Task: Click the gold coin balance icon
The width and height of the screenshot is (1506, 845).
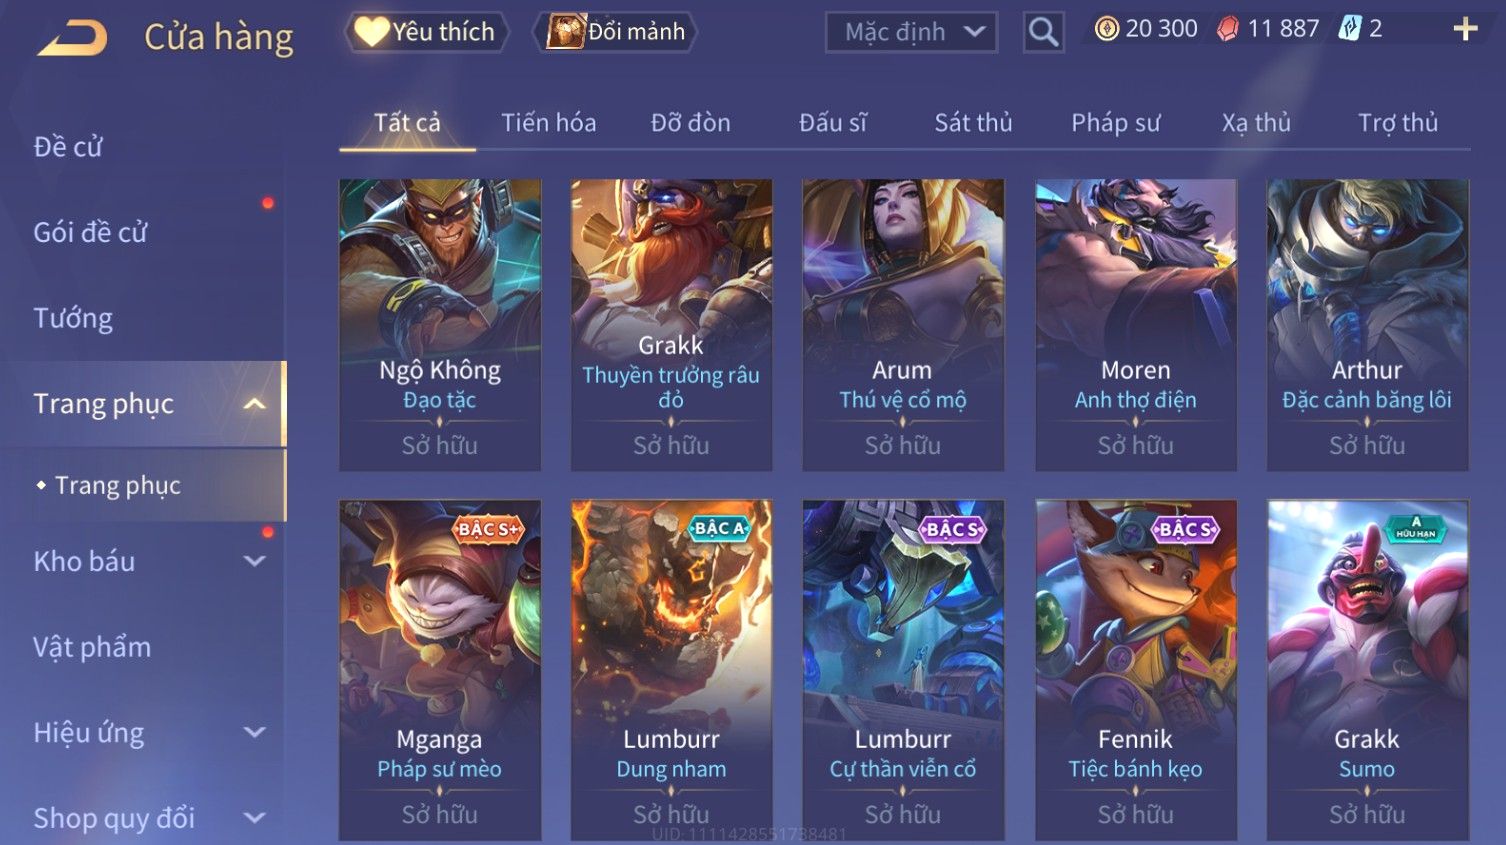Action: tap(1106, 29)
